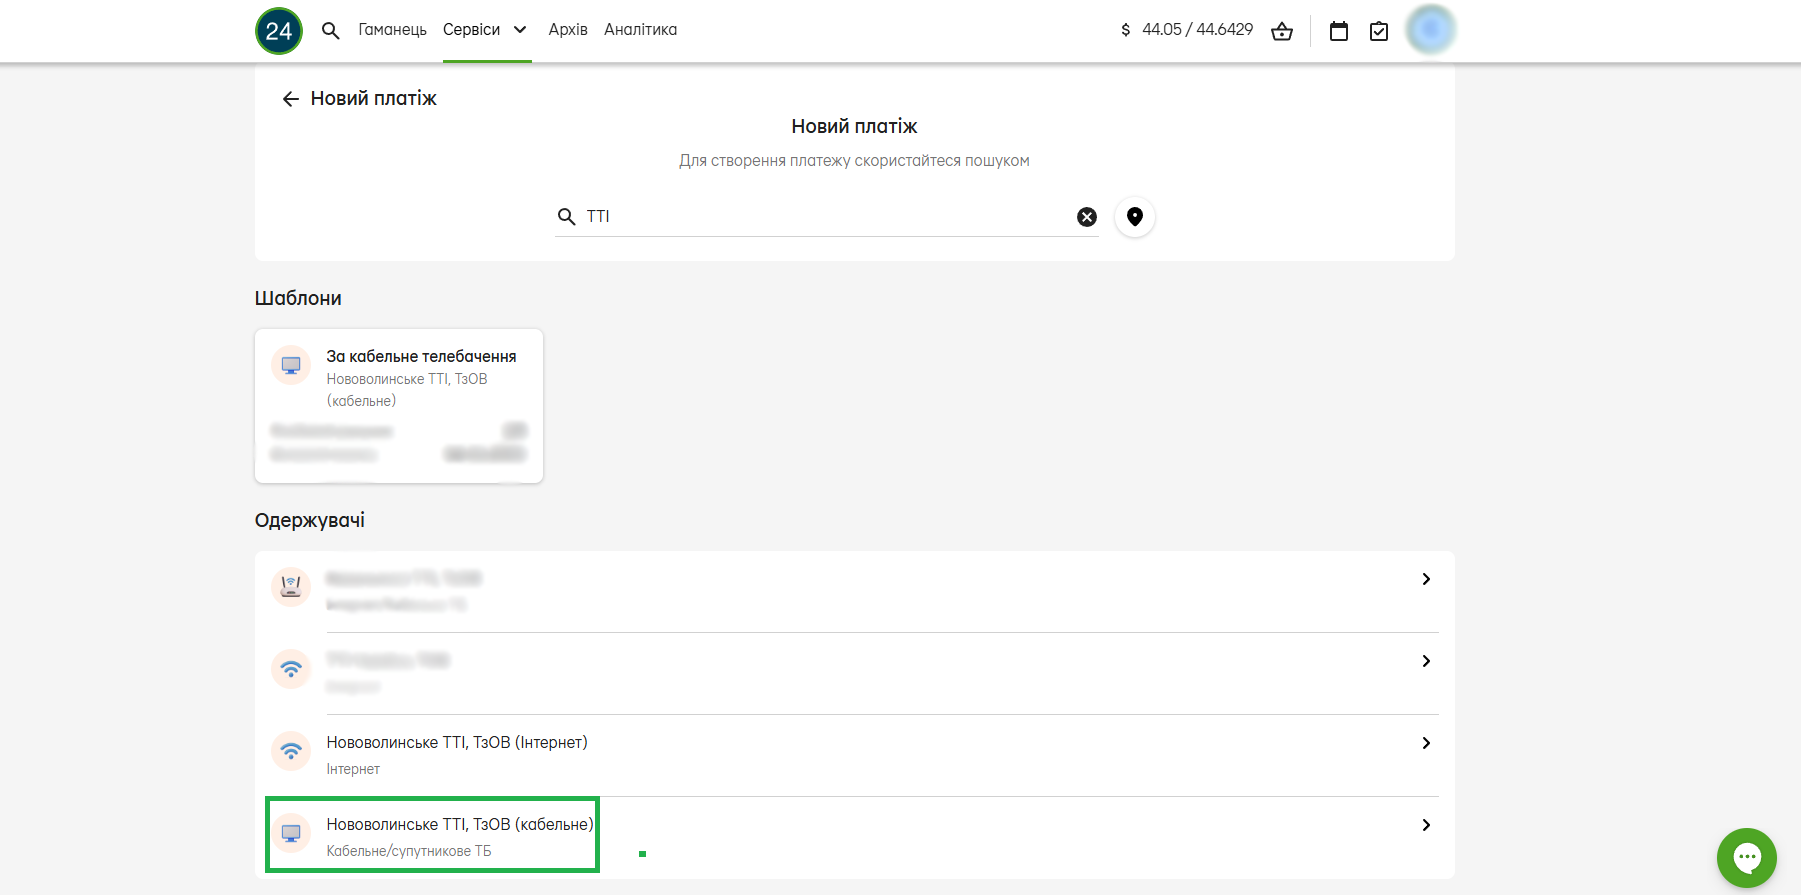
Task: Open the template За кабельне телебачення
Action: 399,406
